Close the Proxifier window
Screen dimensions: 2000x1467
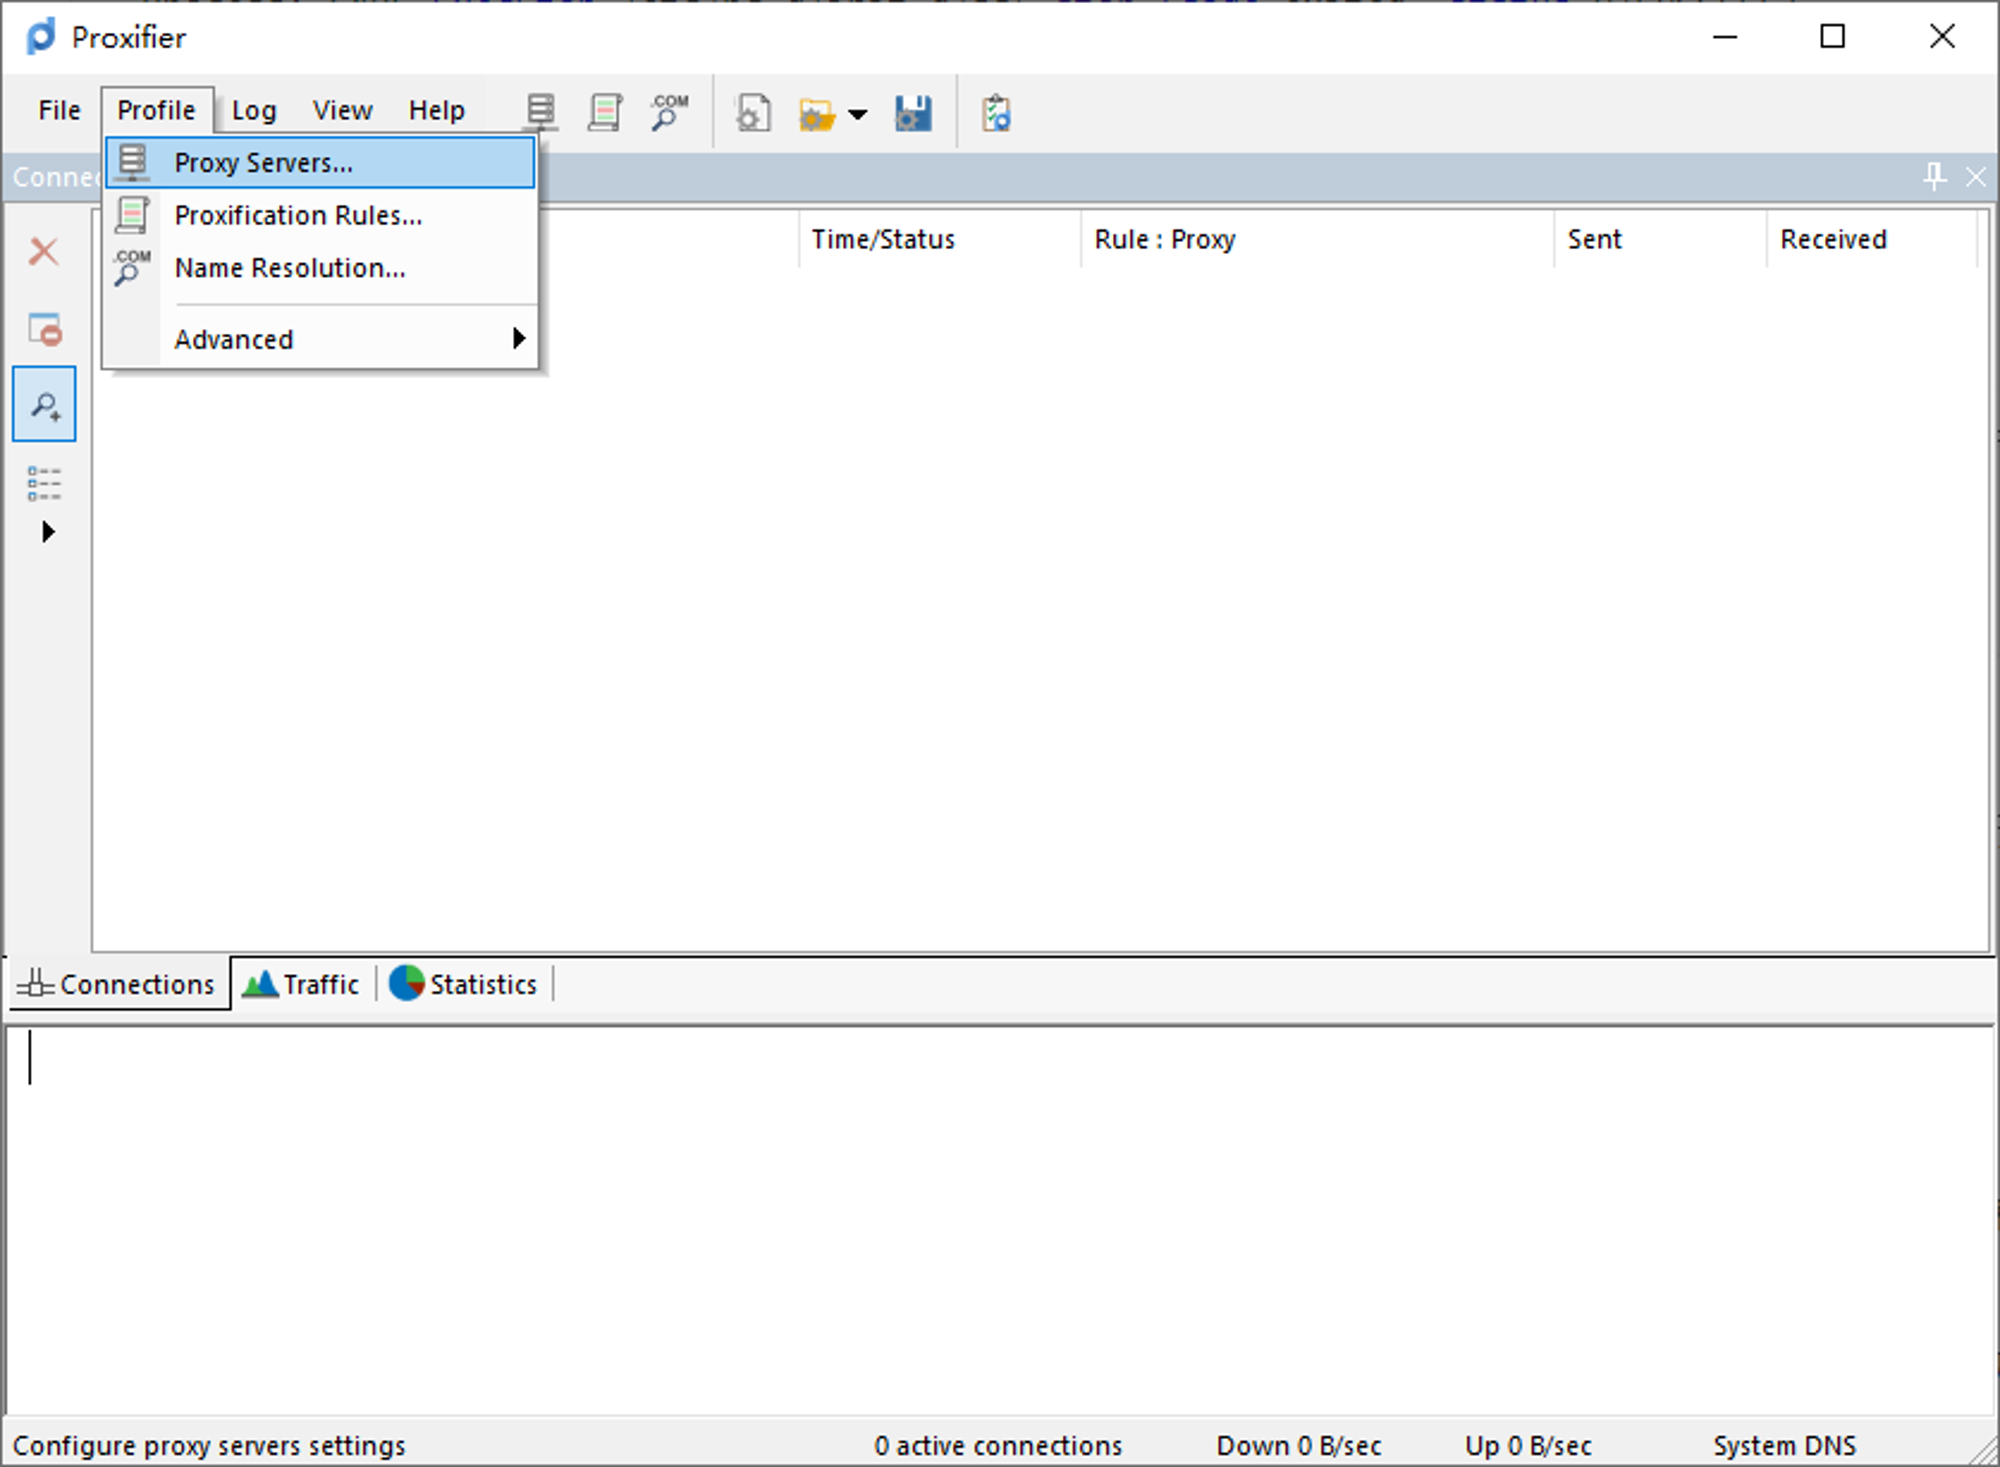point(1942,37)
